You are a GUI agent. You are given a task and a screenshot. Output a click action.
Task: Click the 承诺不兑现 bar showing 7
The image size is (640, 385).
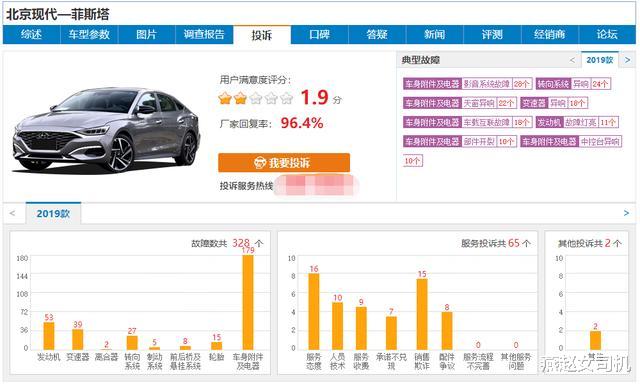pos(391,333)
